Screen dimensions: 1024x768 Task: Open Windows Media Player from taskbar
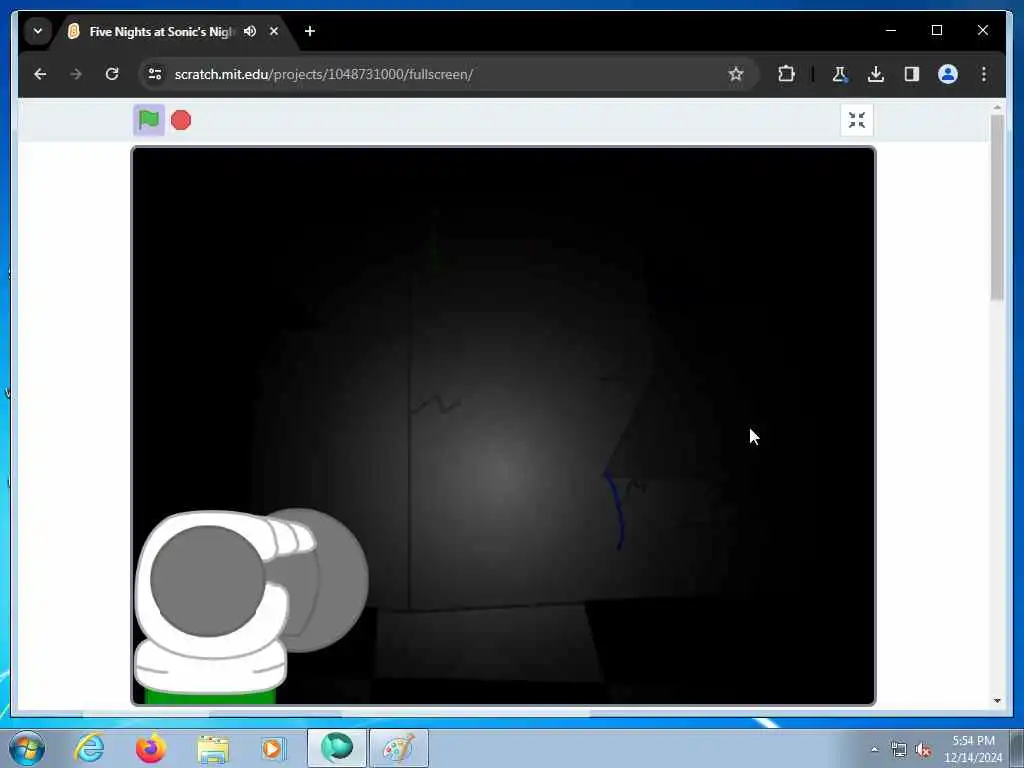pos(273,748)
